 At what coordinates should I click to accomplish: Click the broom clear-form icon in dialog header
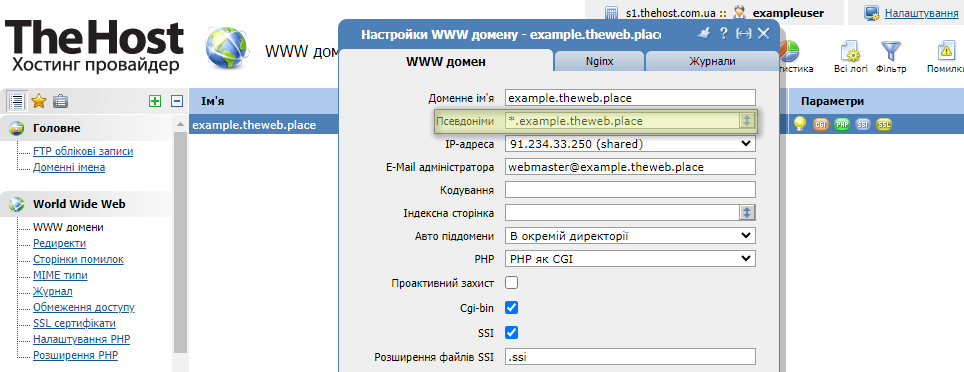pyautogui.click(x=705, y=33)
